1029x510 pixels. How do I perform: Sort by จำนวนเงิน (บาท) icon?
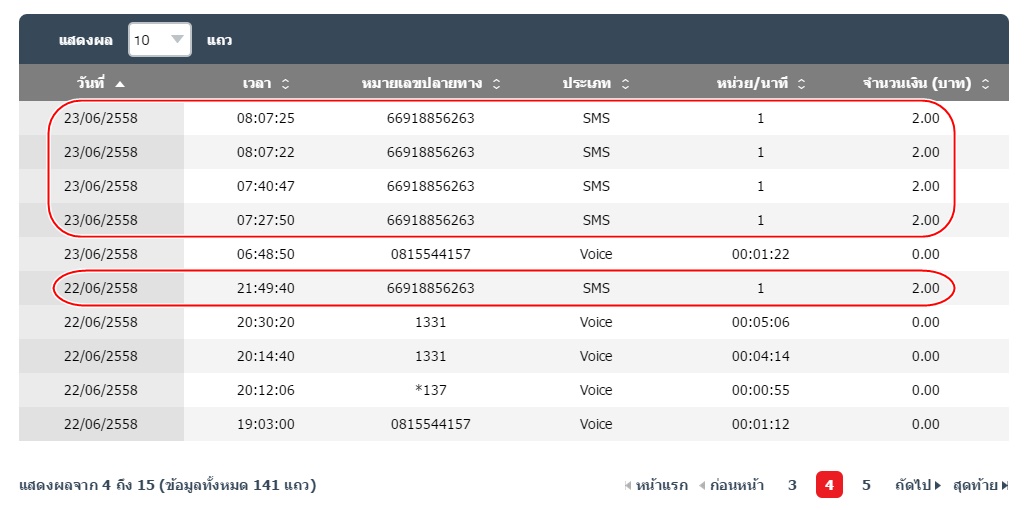click(986, 84)
